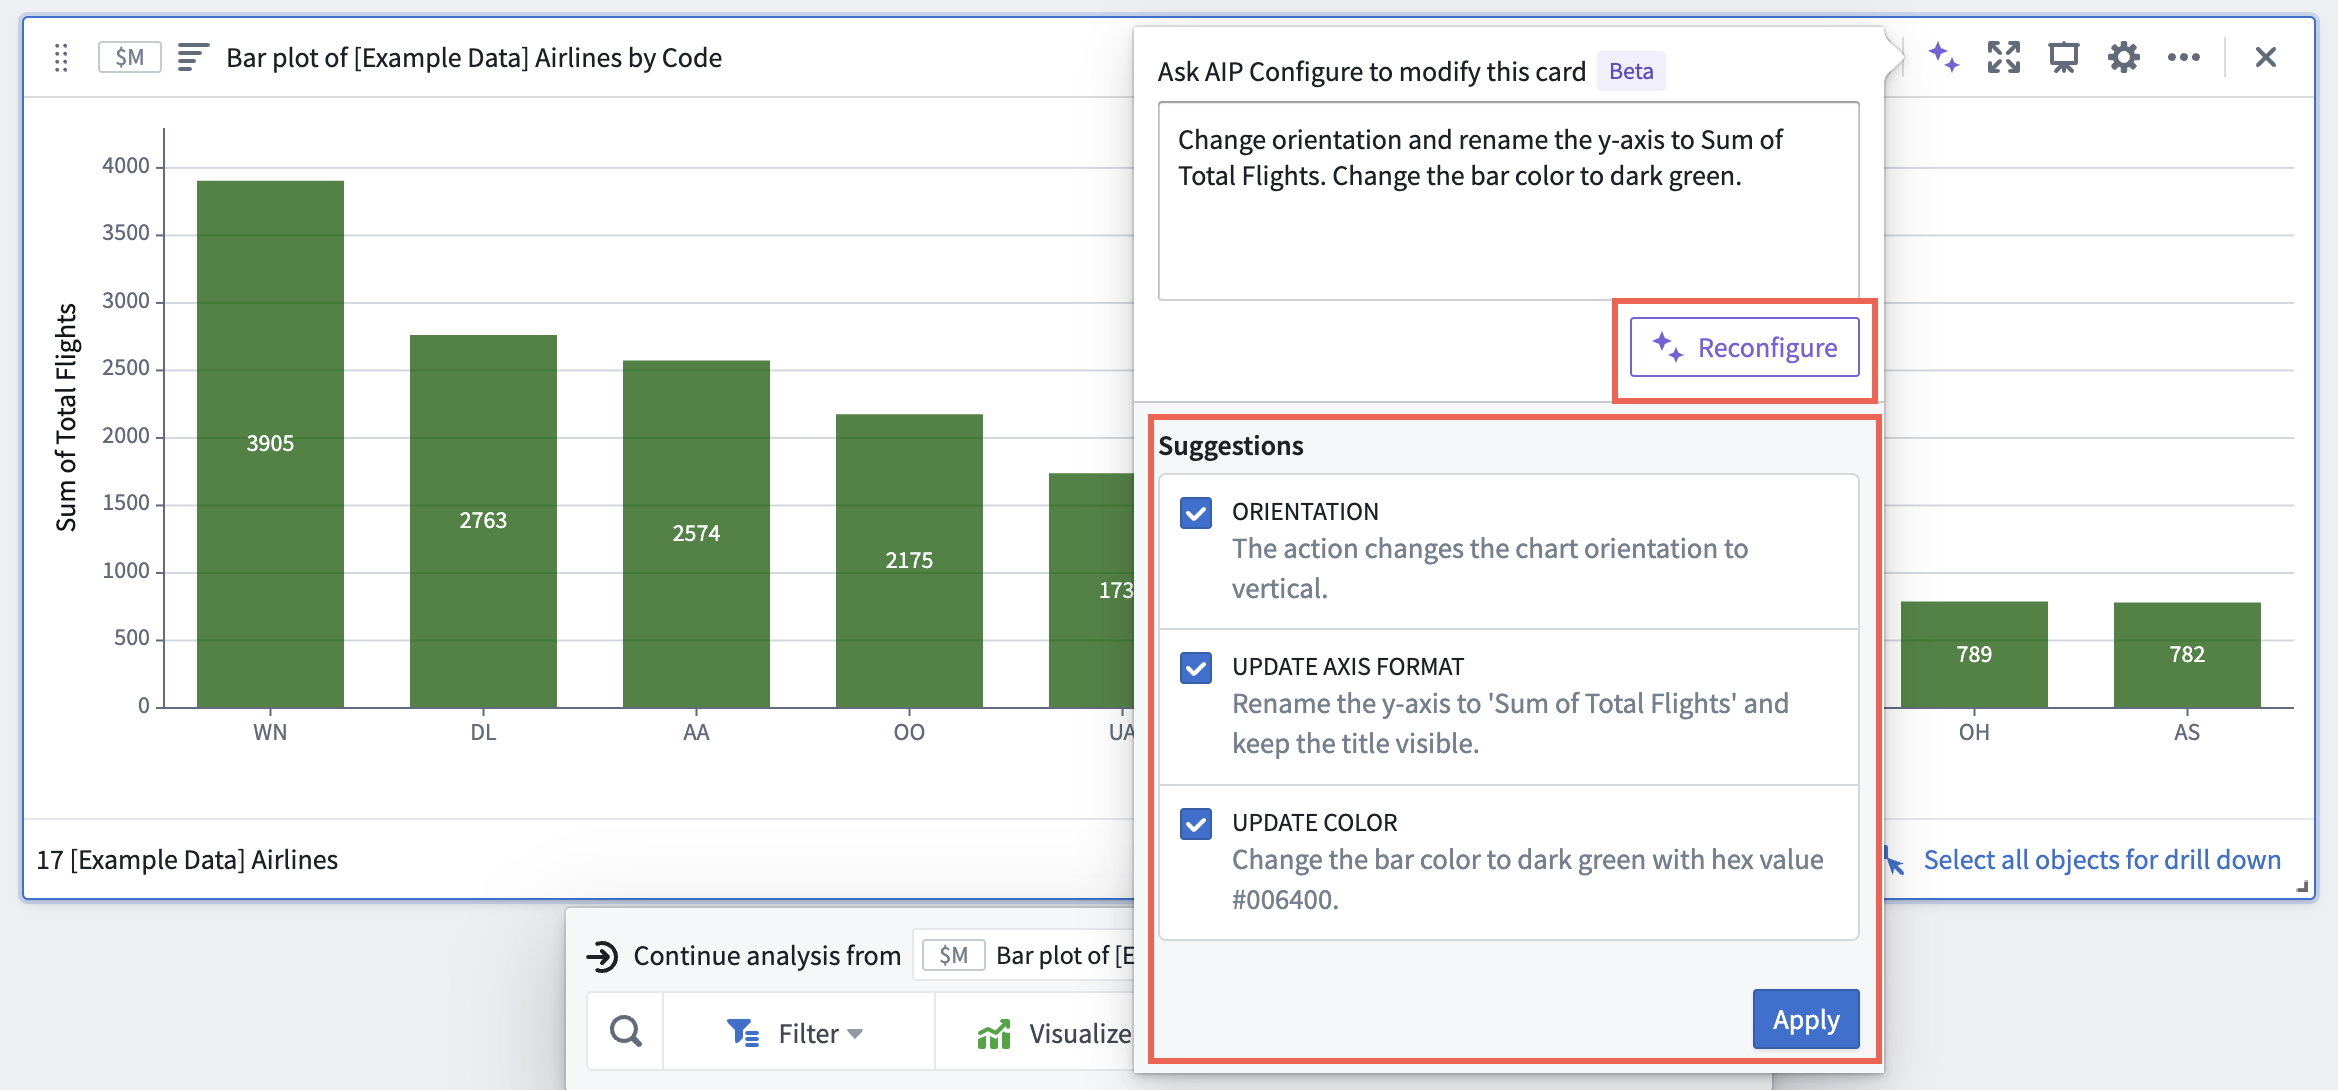The height and width of the screenshot is (1090, 2338).
Task: Click the Beta tag label
Action: coord(1631,71)
